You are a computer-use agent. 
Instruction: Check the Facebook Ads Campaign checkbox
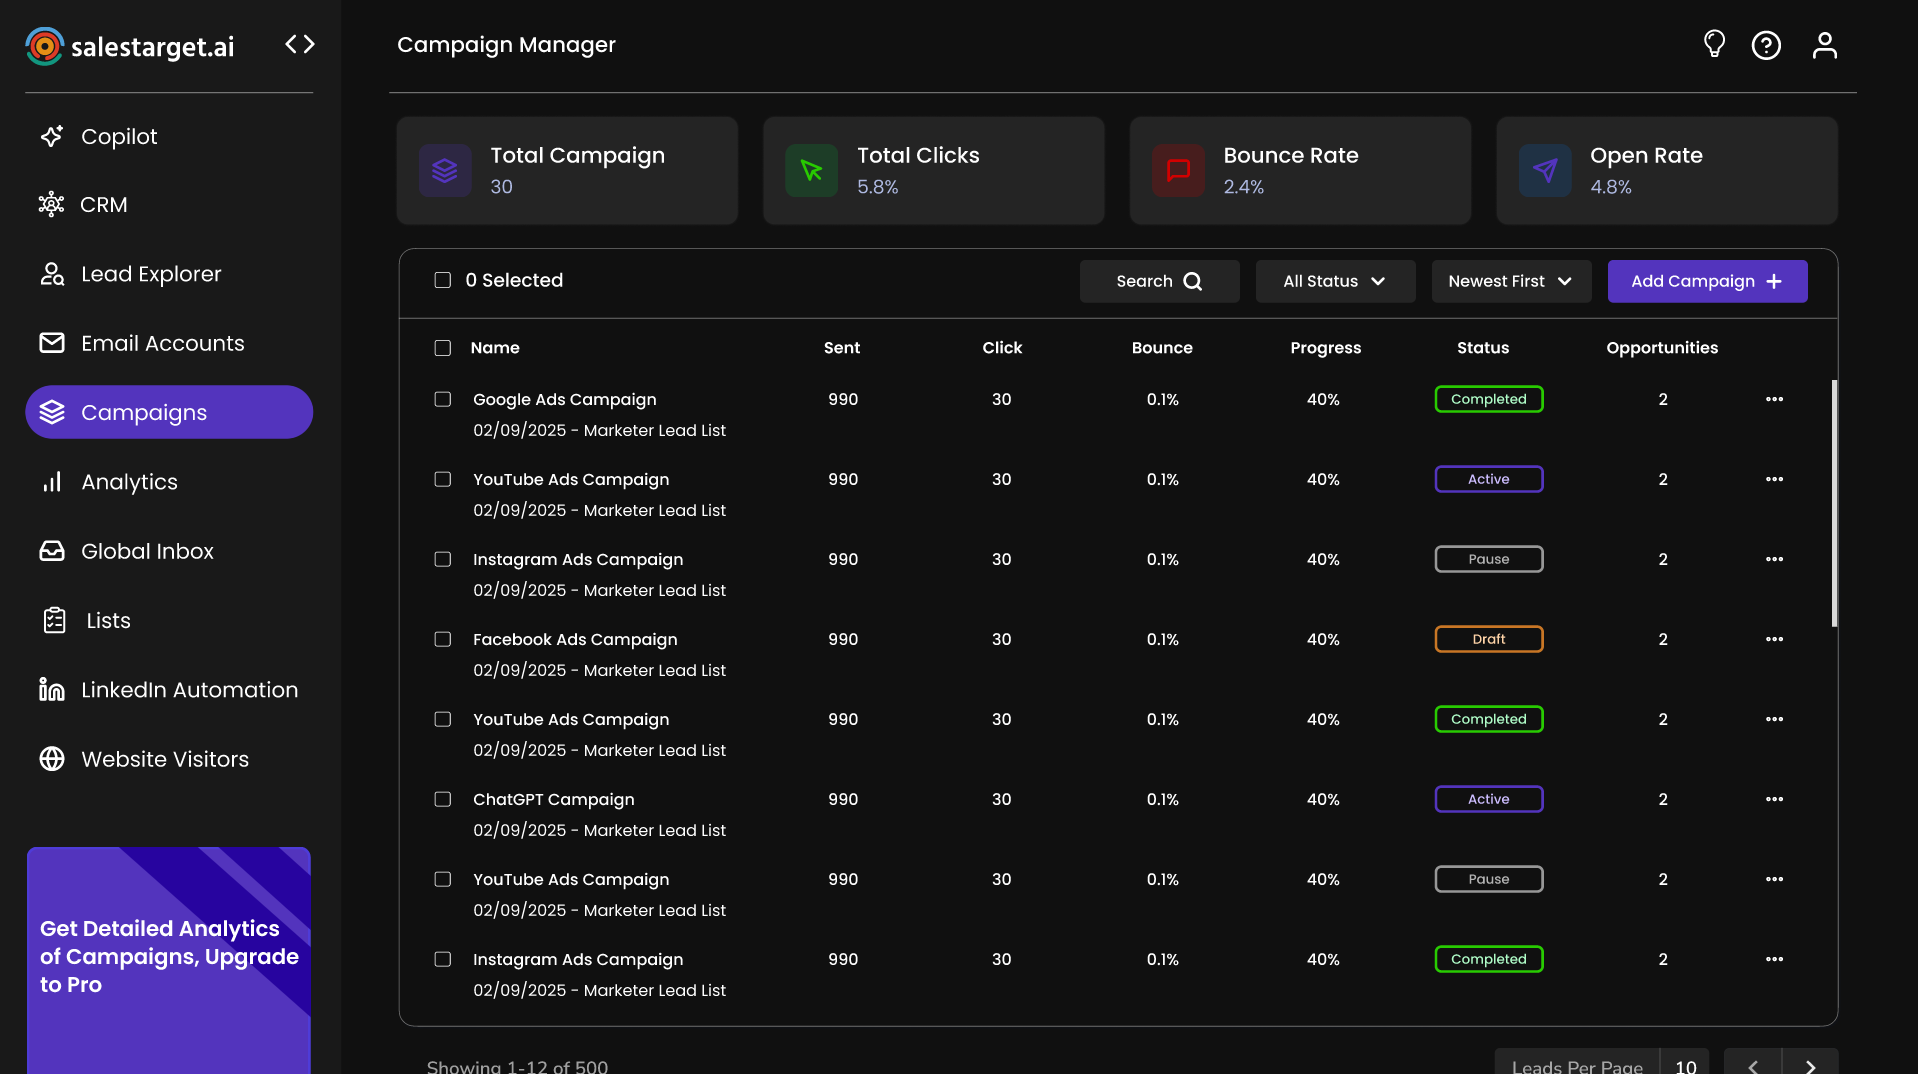(x=443, y=639)
